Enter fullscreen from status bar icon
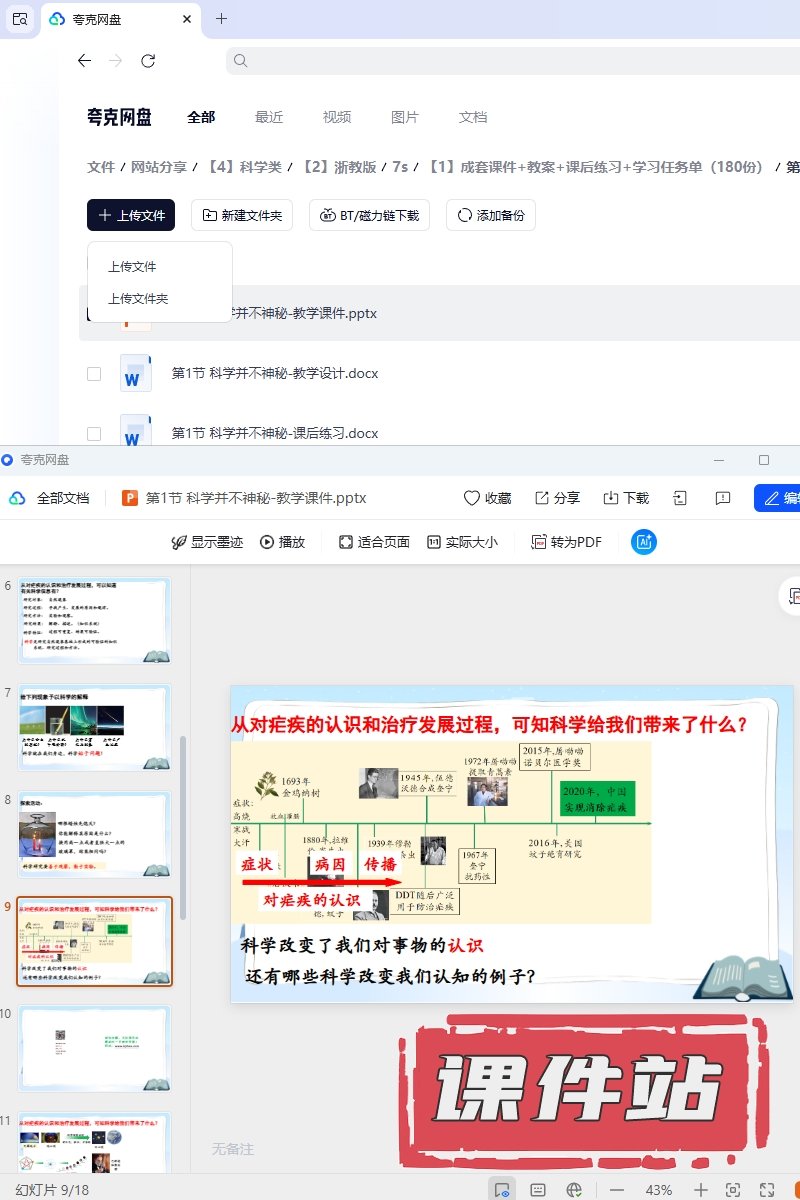Screen dimensions: 800x1200 click(767, 1190)
